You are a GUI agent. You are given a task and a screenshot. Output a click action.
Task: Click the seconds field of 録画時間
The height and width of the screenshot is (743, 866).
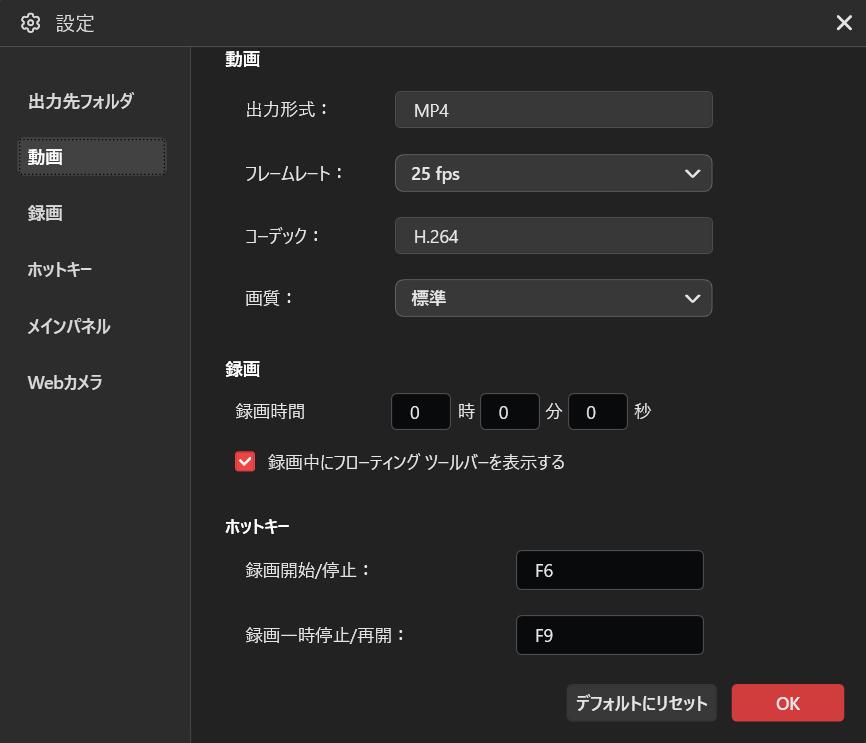tap(597, 411)
